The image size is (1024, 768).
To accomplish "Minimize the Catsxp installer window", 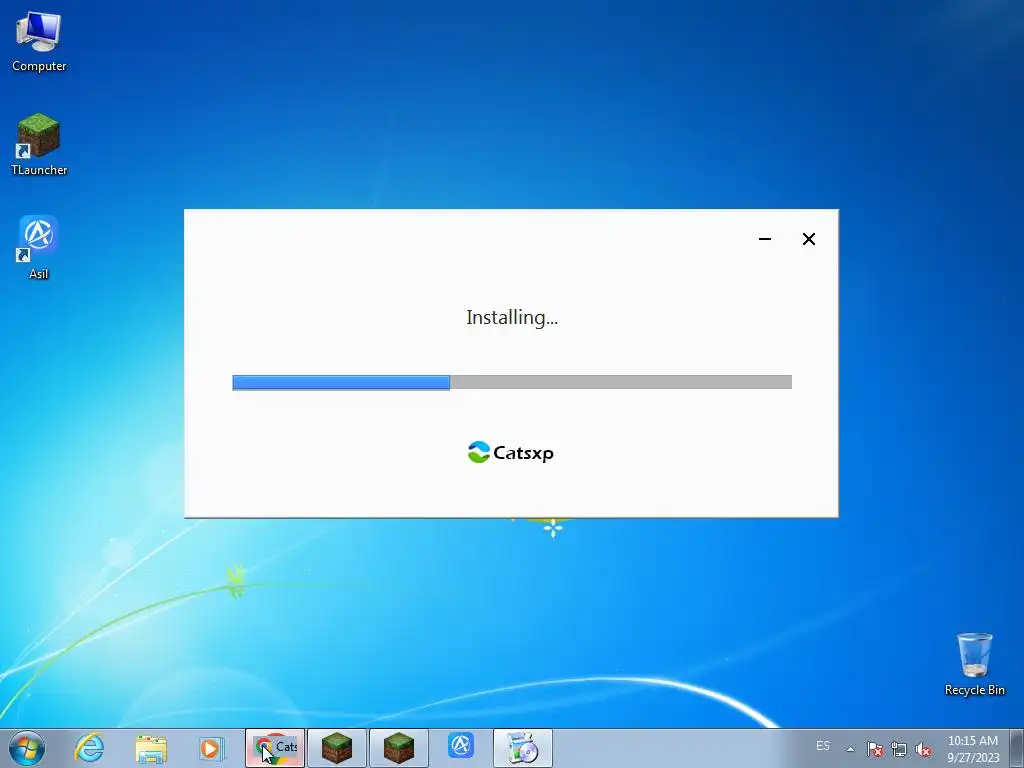I will (765, 239).
